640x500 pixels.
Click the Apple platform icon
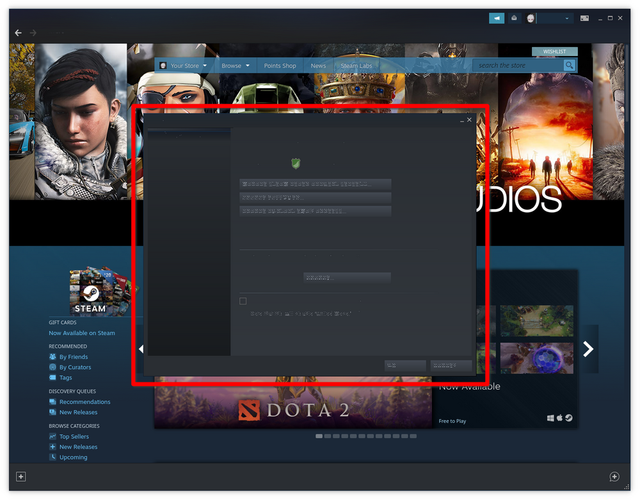[560, 418]
